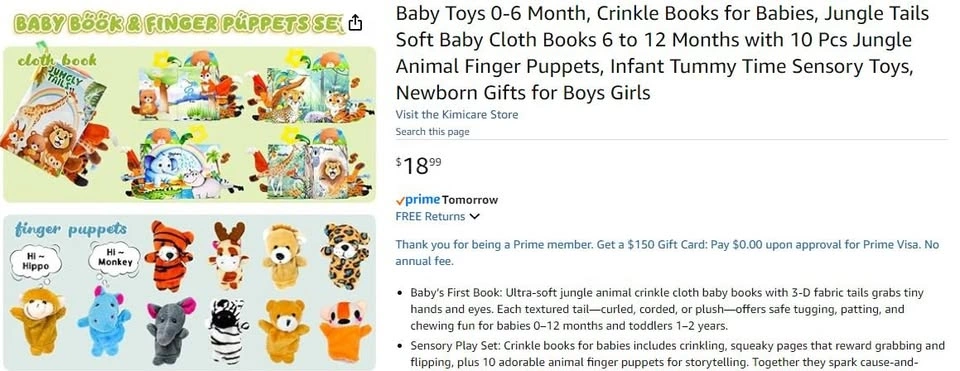Visit the Kimicare Store link

coord(457,114)
